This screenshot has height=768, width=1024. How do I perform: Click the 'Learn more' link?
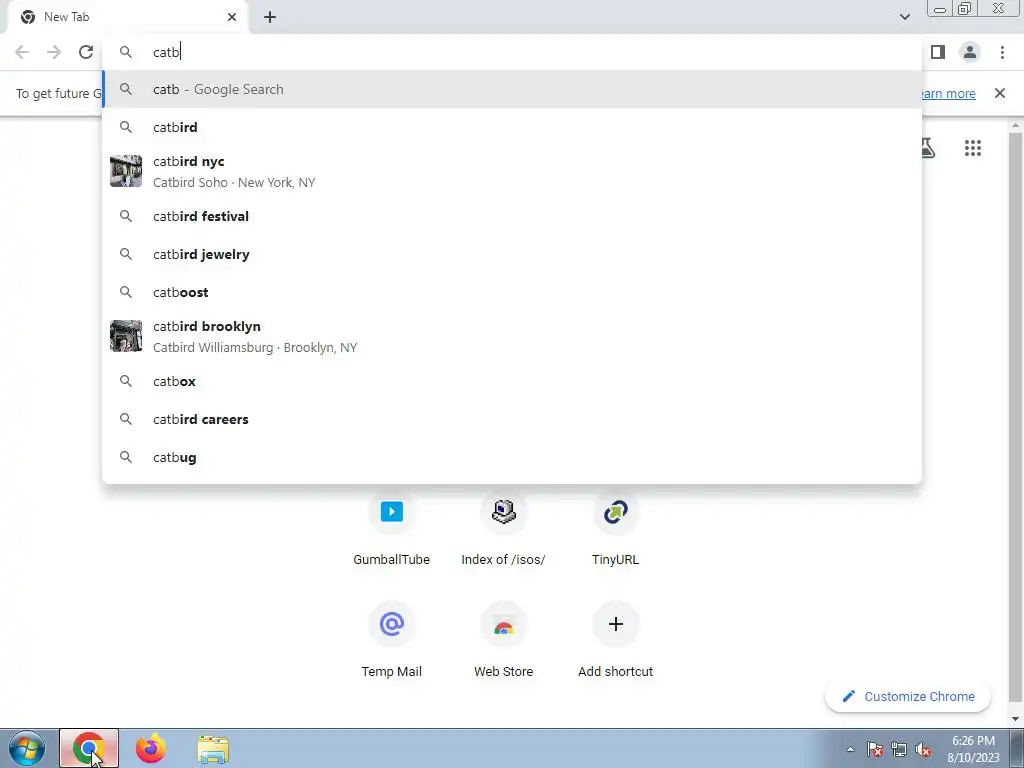click(x=949, y=93)
